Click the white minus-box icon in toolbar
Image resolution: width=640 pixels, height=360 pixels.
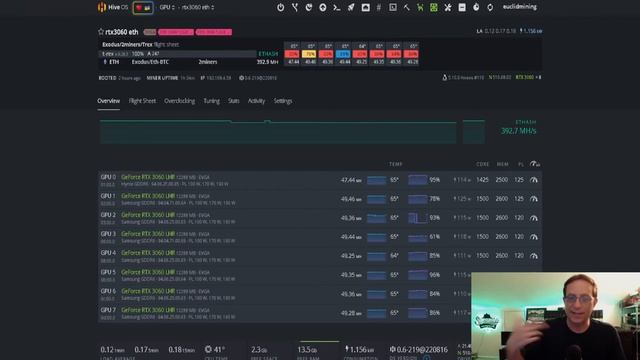[x=462, y=7]
